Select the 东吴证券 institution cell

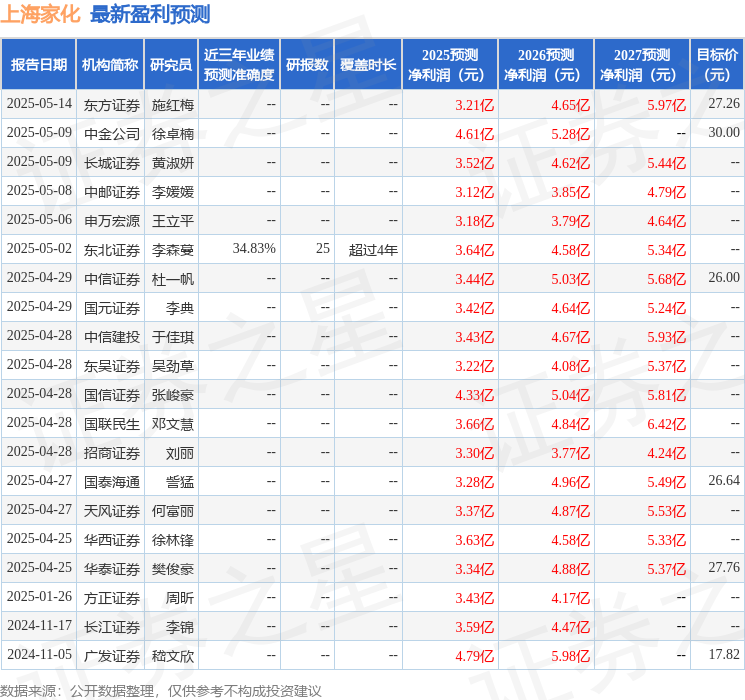coord(112,366)
